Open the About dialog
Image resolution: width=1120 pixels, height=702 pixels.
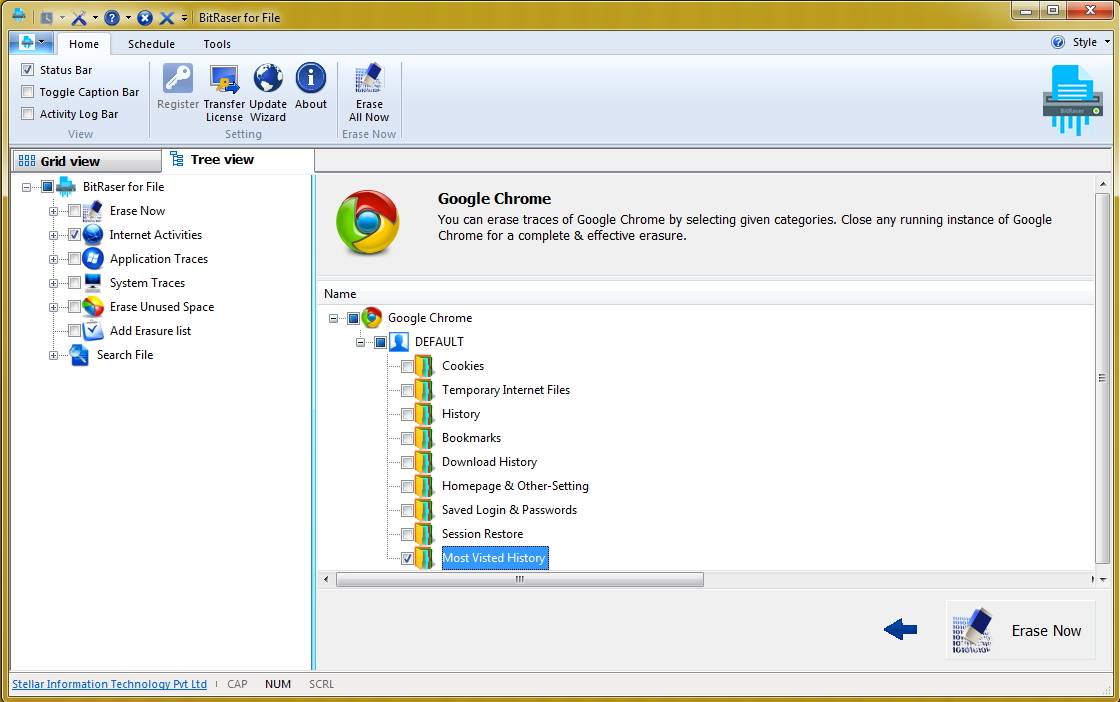[311, 86]
